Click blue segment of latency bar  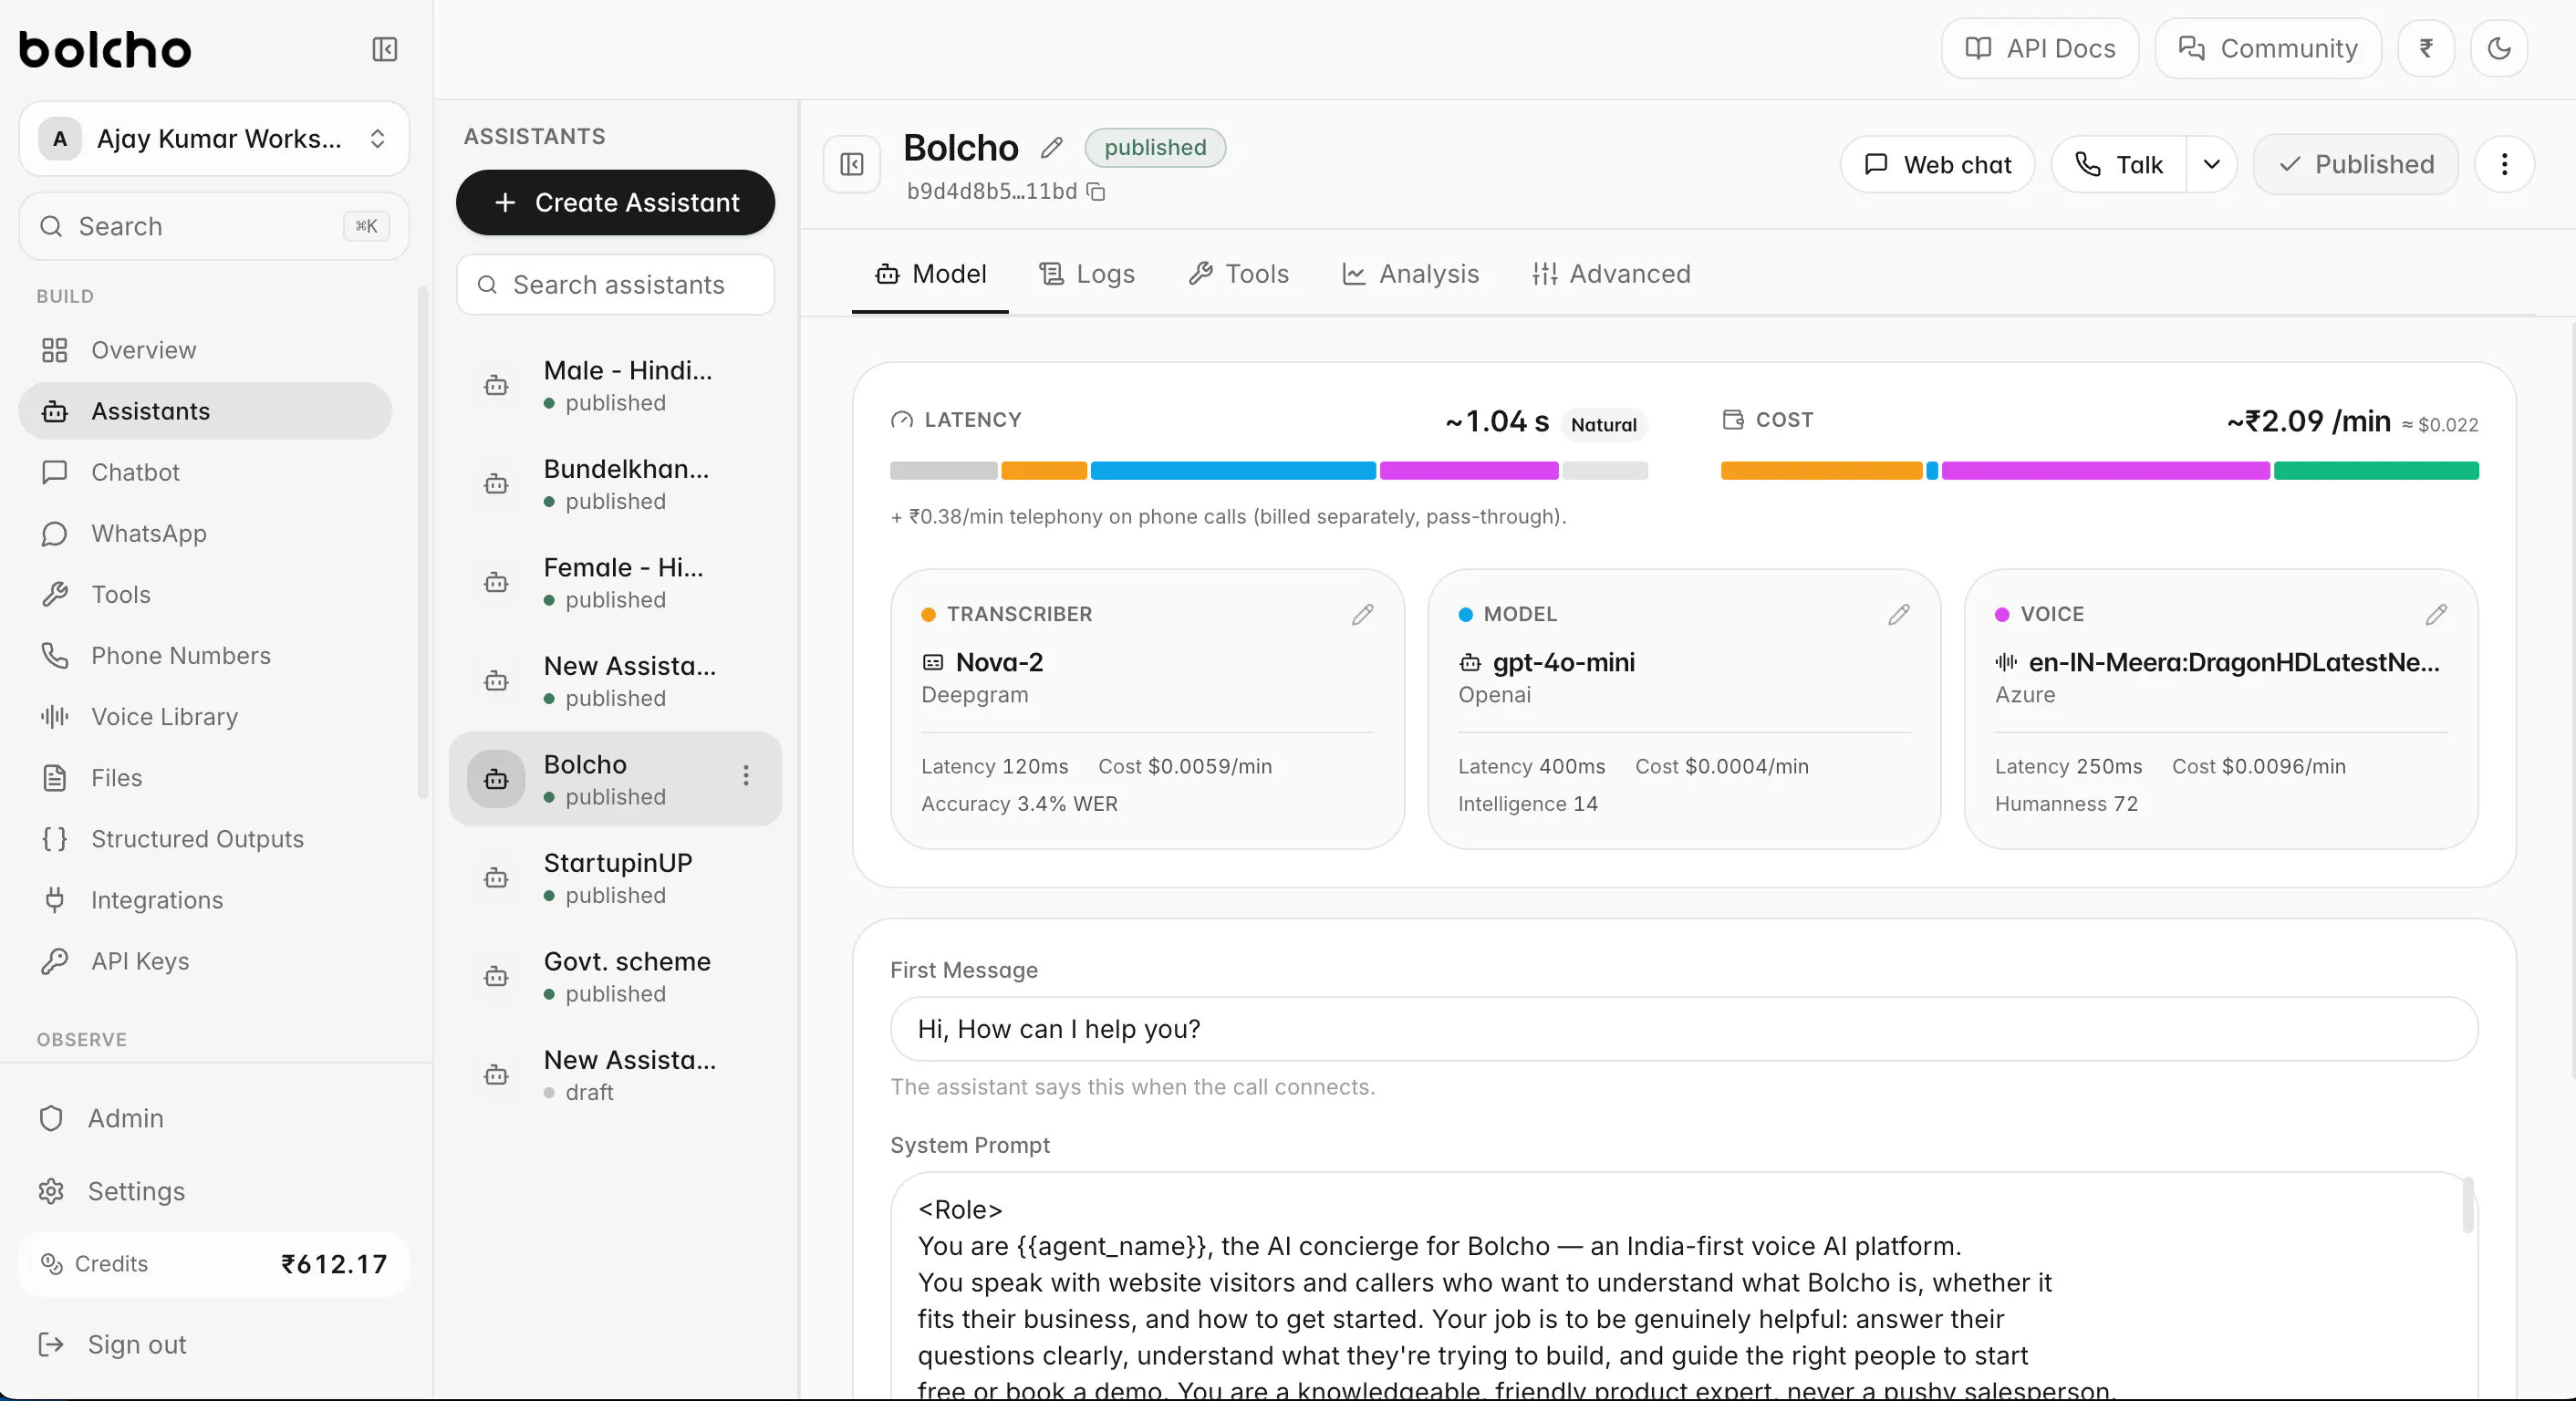1232,471
